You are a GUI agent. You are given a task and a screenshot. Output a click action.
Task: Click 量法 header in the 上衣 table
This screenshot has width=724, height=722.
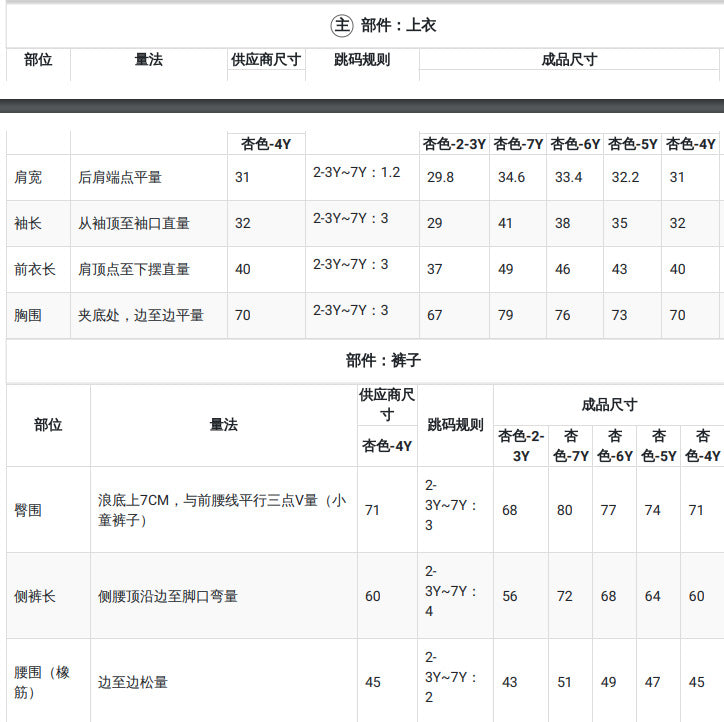[149, 60]
